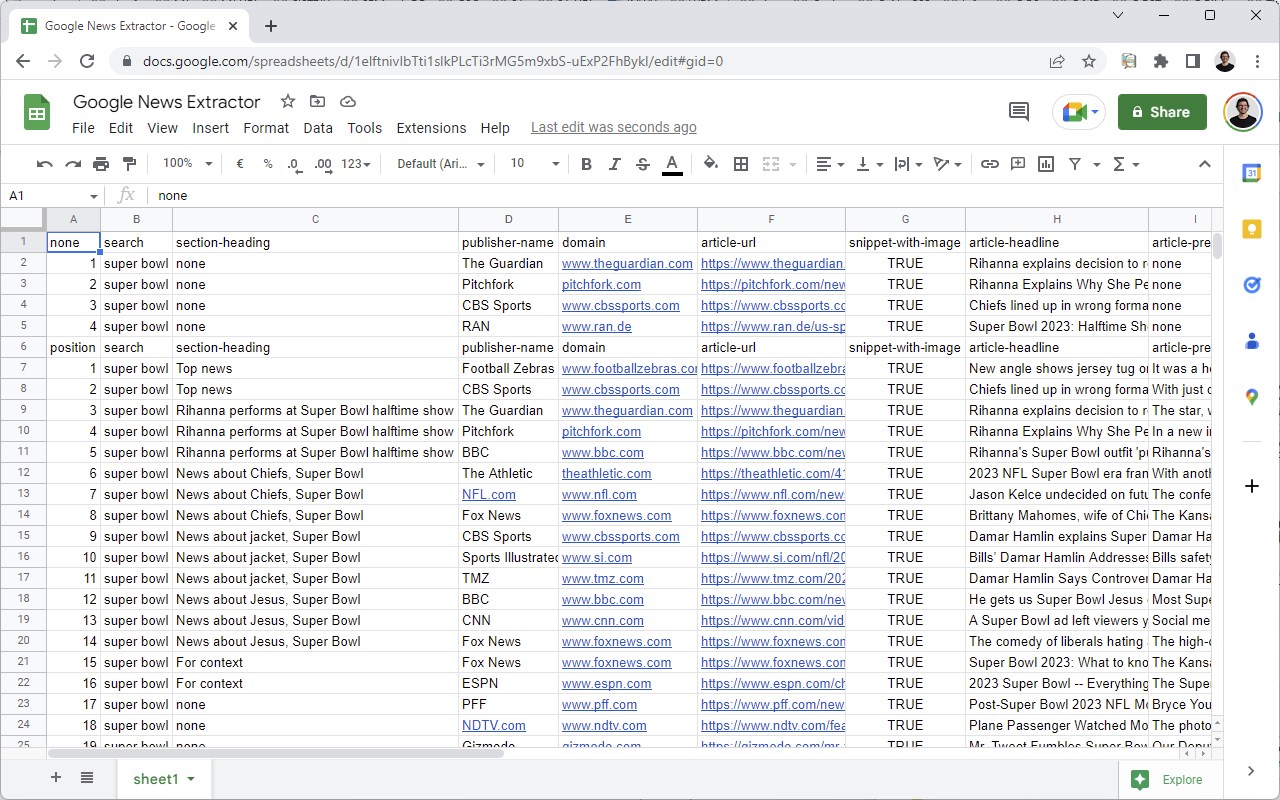Open Contacts side panel
The height and width of the screenshot is (800, 1280).
(x=1251, y=341)
